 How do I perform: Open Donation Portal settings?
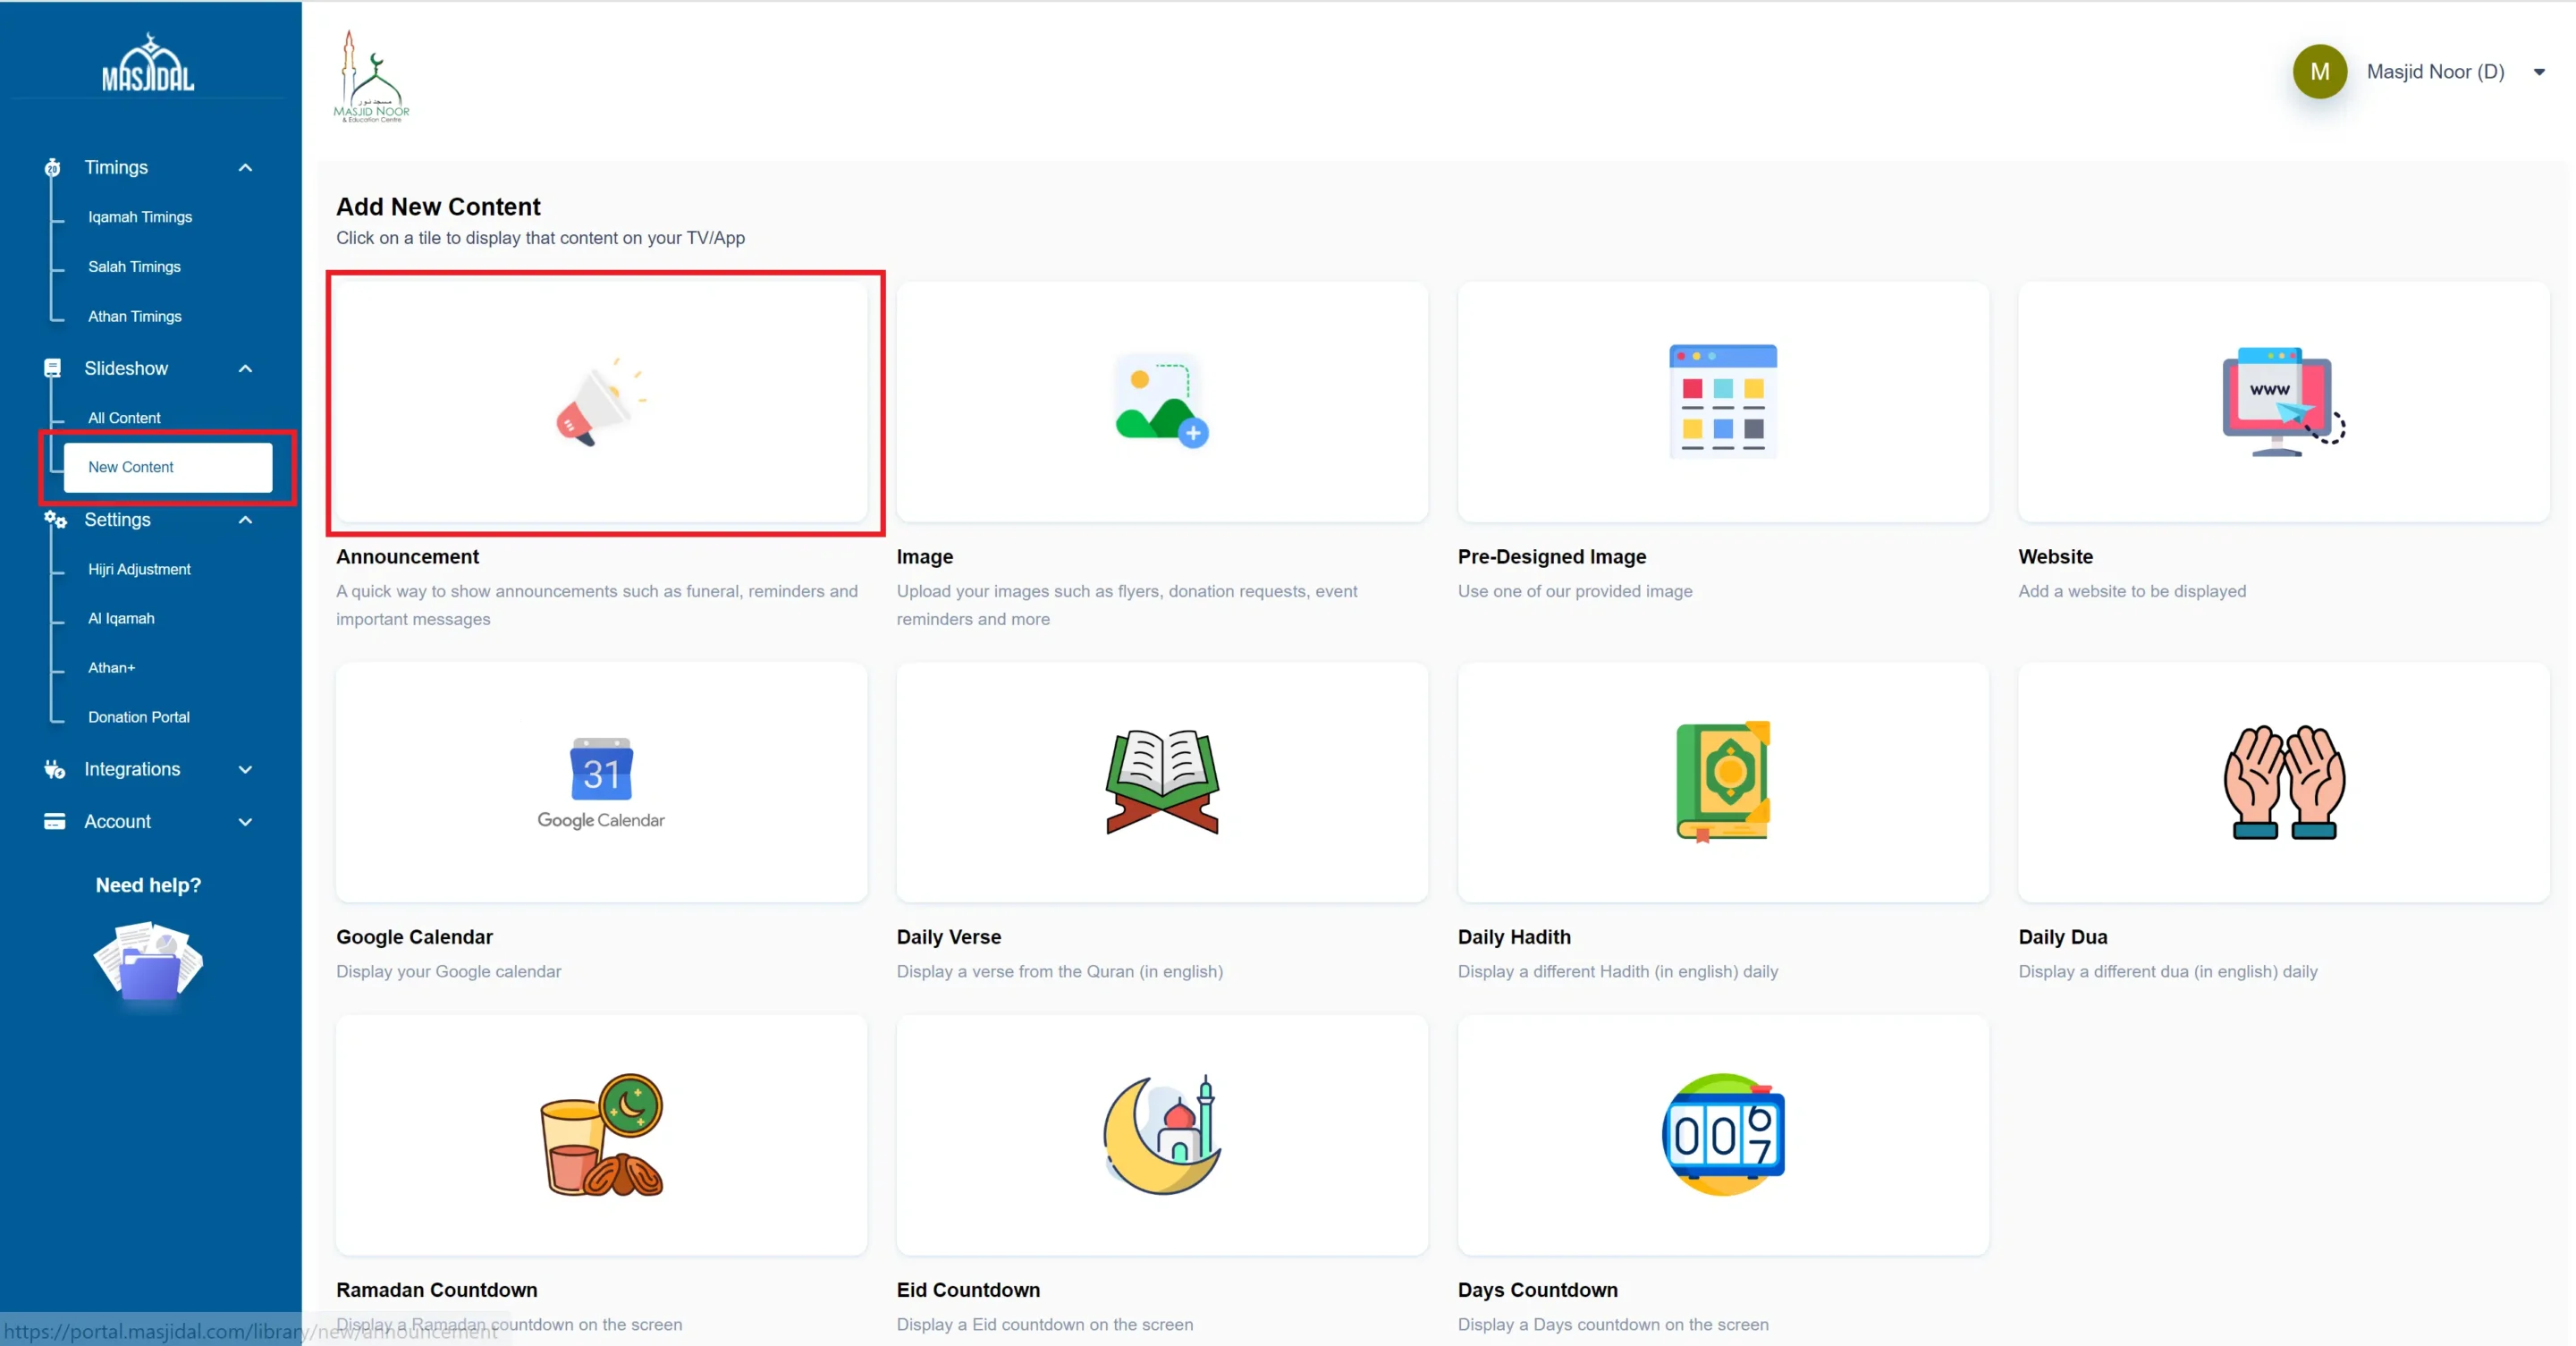tap(139, 717)
